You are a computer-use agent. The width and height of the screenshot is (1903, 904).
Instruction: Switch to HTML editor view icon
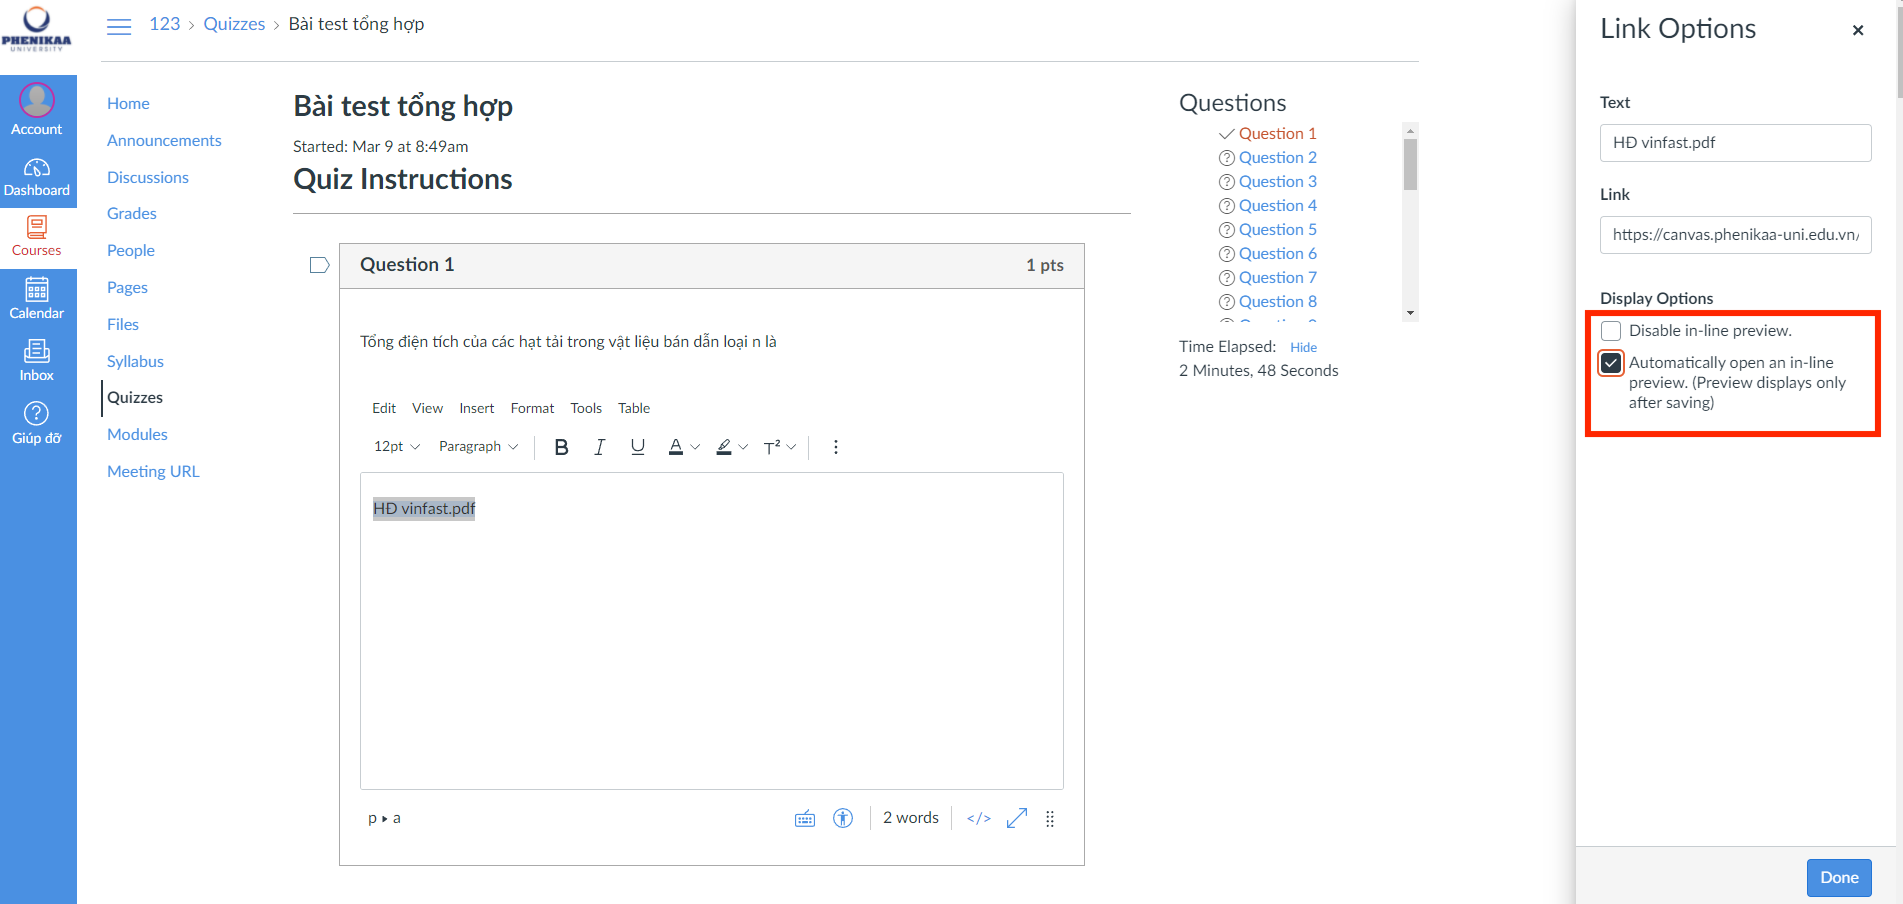979,818
